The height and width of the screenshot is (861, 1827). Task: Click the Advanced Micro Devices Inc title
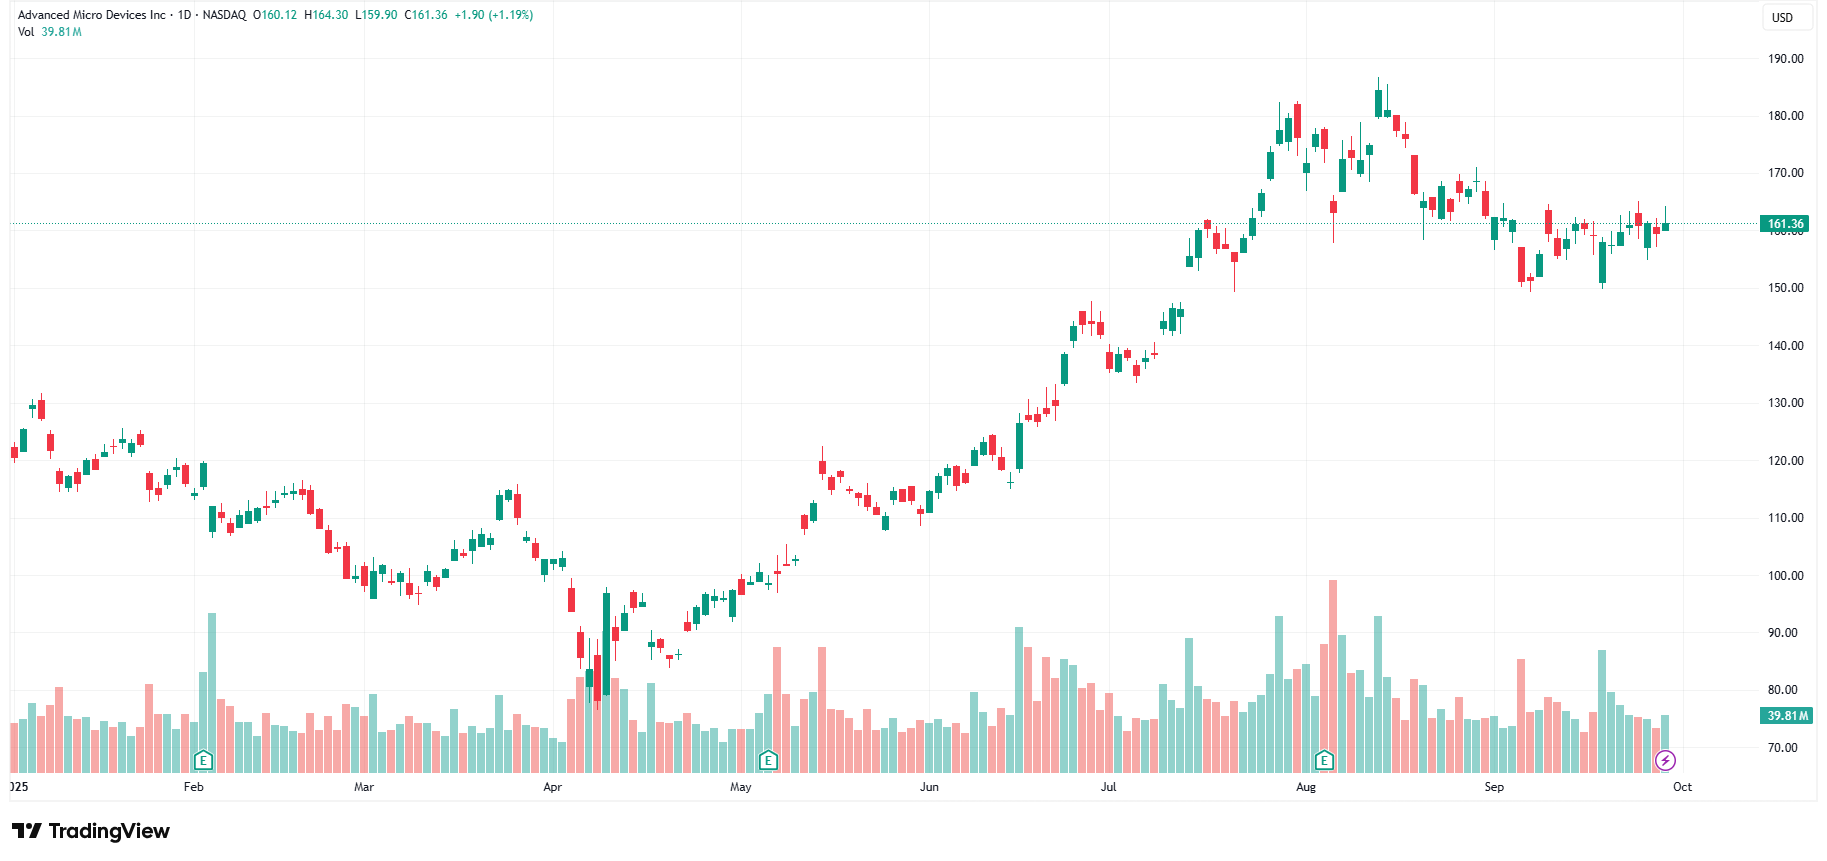point(92,15)
